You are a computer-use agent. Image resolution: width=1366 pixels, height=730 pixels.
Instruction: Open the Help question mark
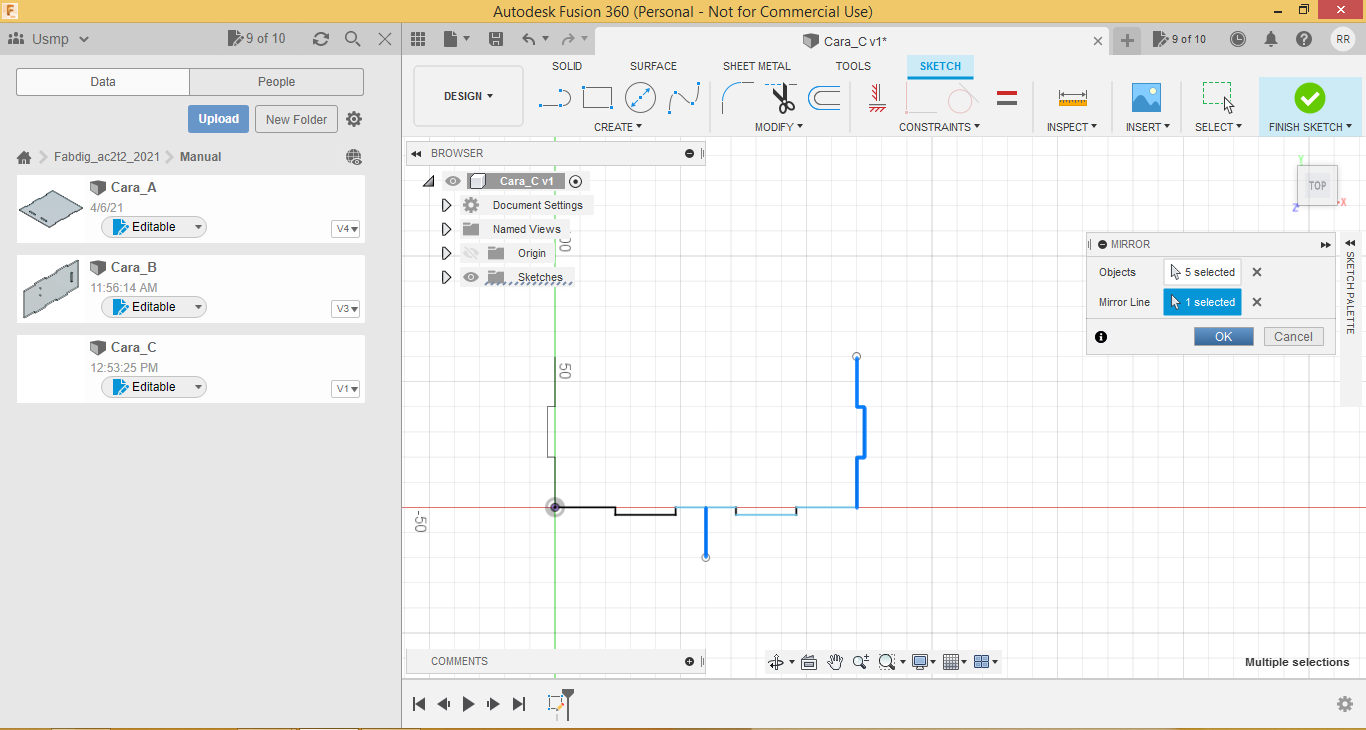pos(1304,39)
